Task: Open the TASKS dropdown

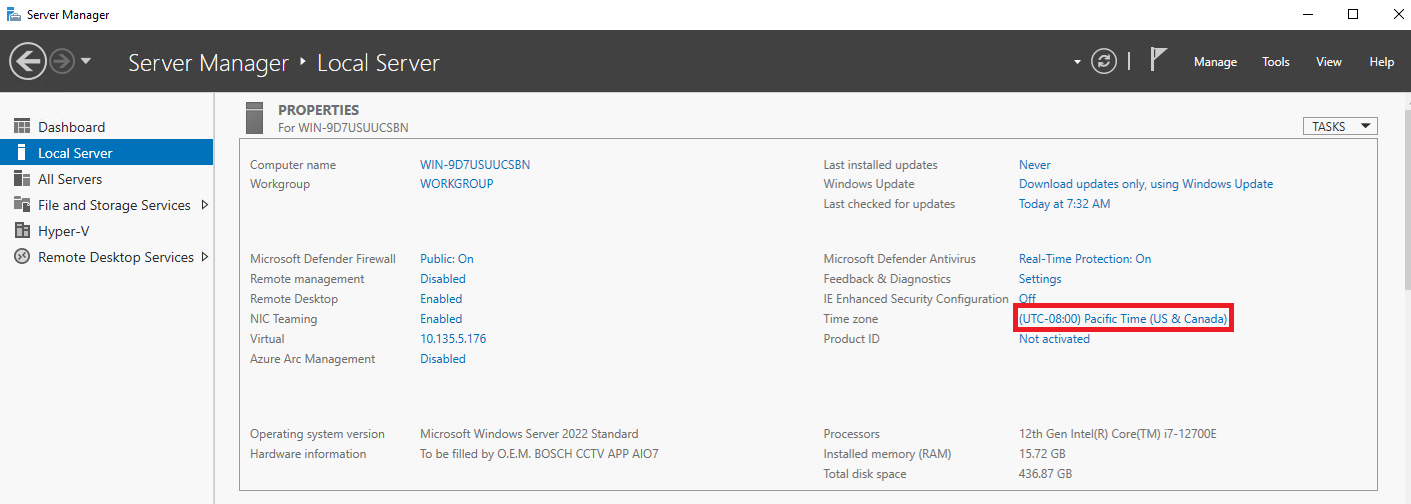Action: (x=1340, y=126)
